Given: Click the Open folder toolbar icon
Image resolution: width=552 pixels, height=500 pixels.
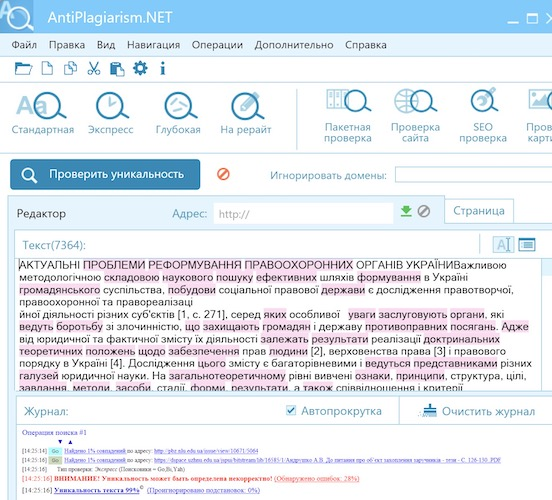Looking at the screenshot, I should point(23,68).
